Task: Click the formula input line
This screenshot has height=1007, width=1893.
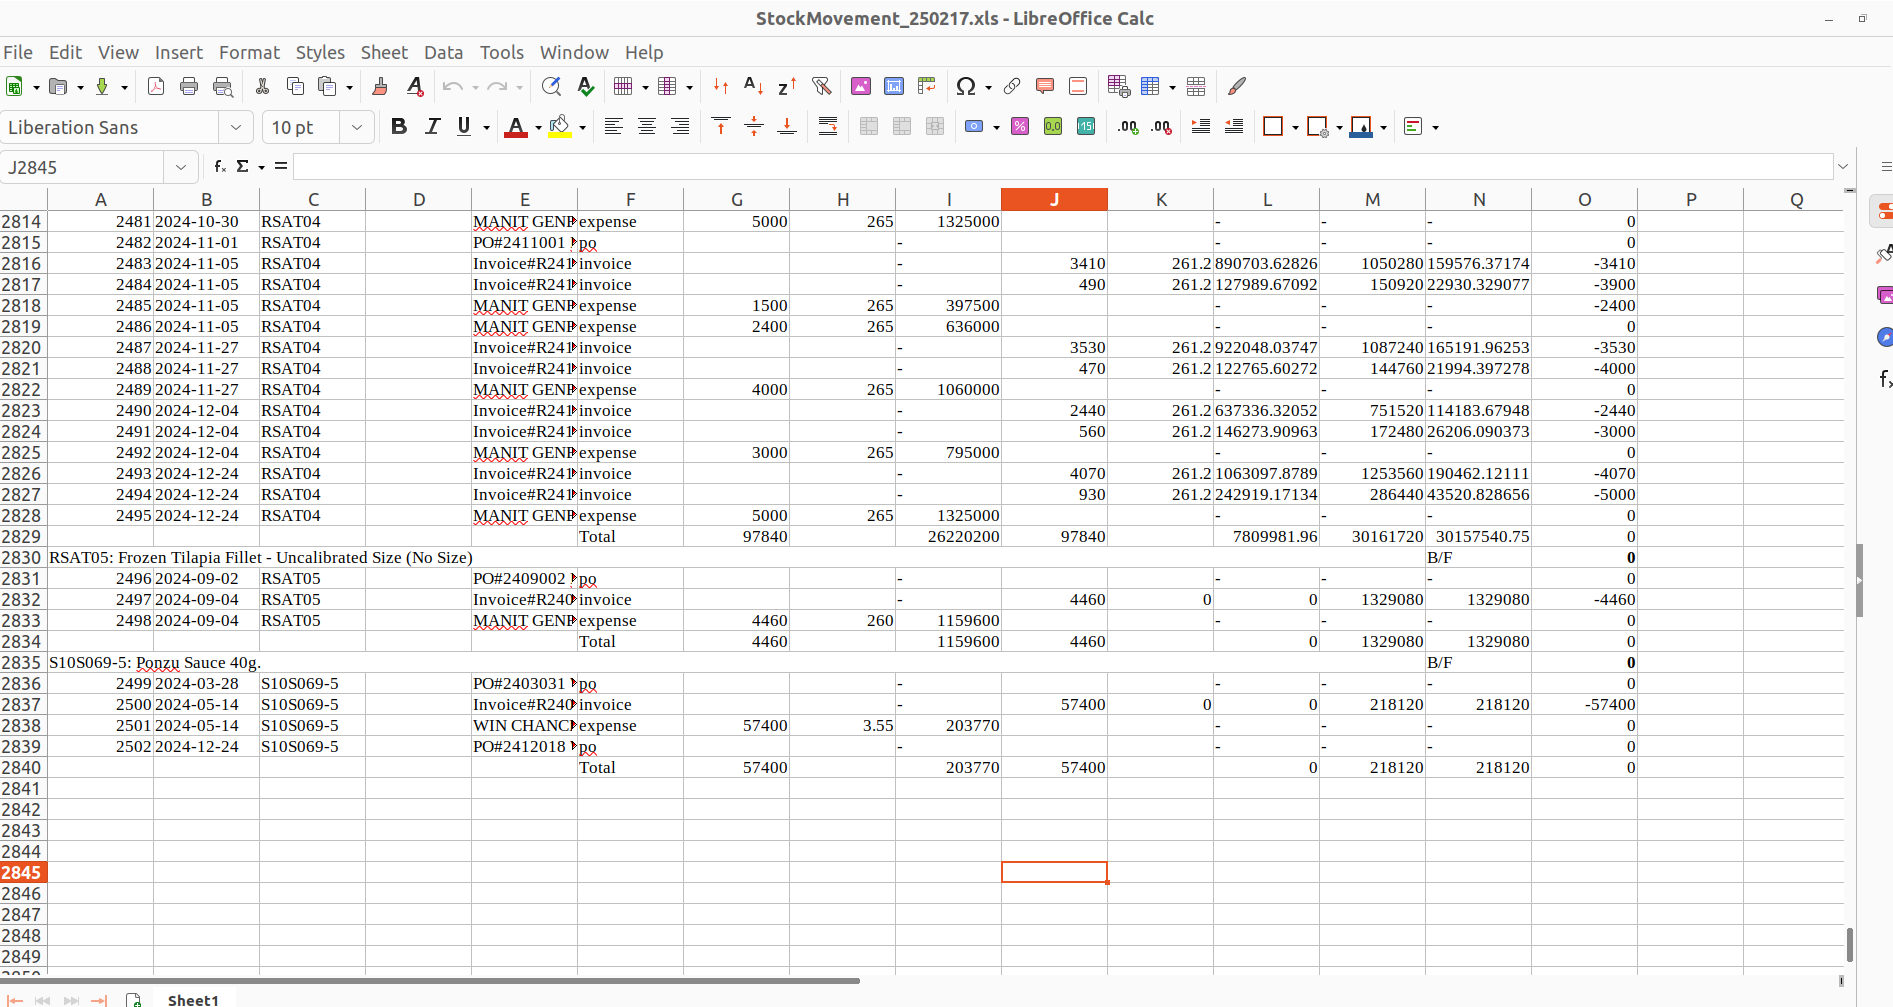Action: tap(1063, 167)
